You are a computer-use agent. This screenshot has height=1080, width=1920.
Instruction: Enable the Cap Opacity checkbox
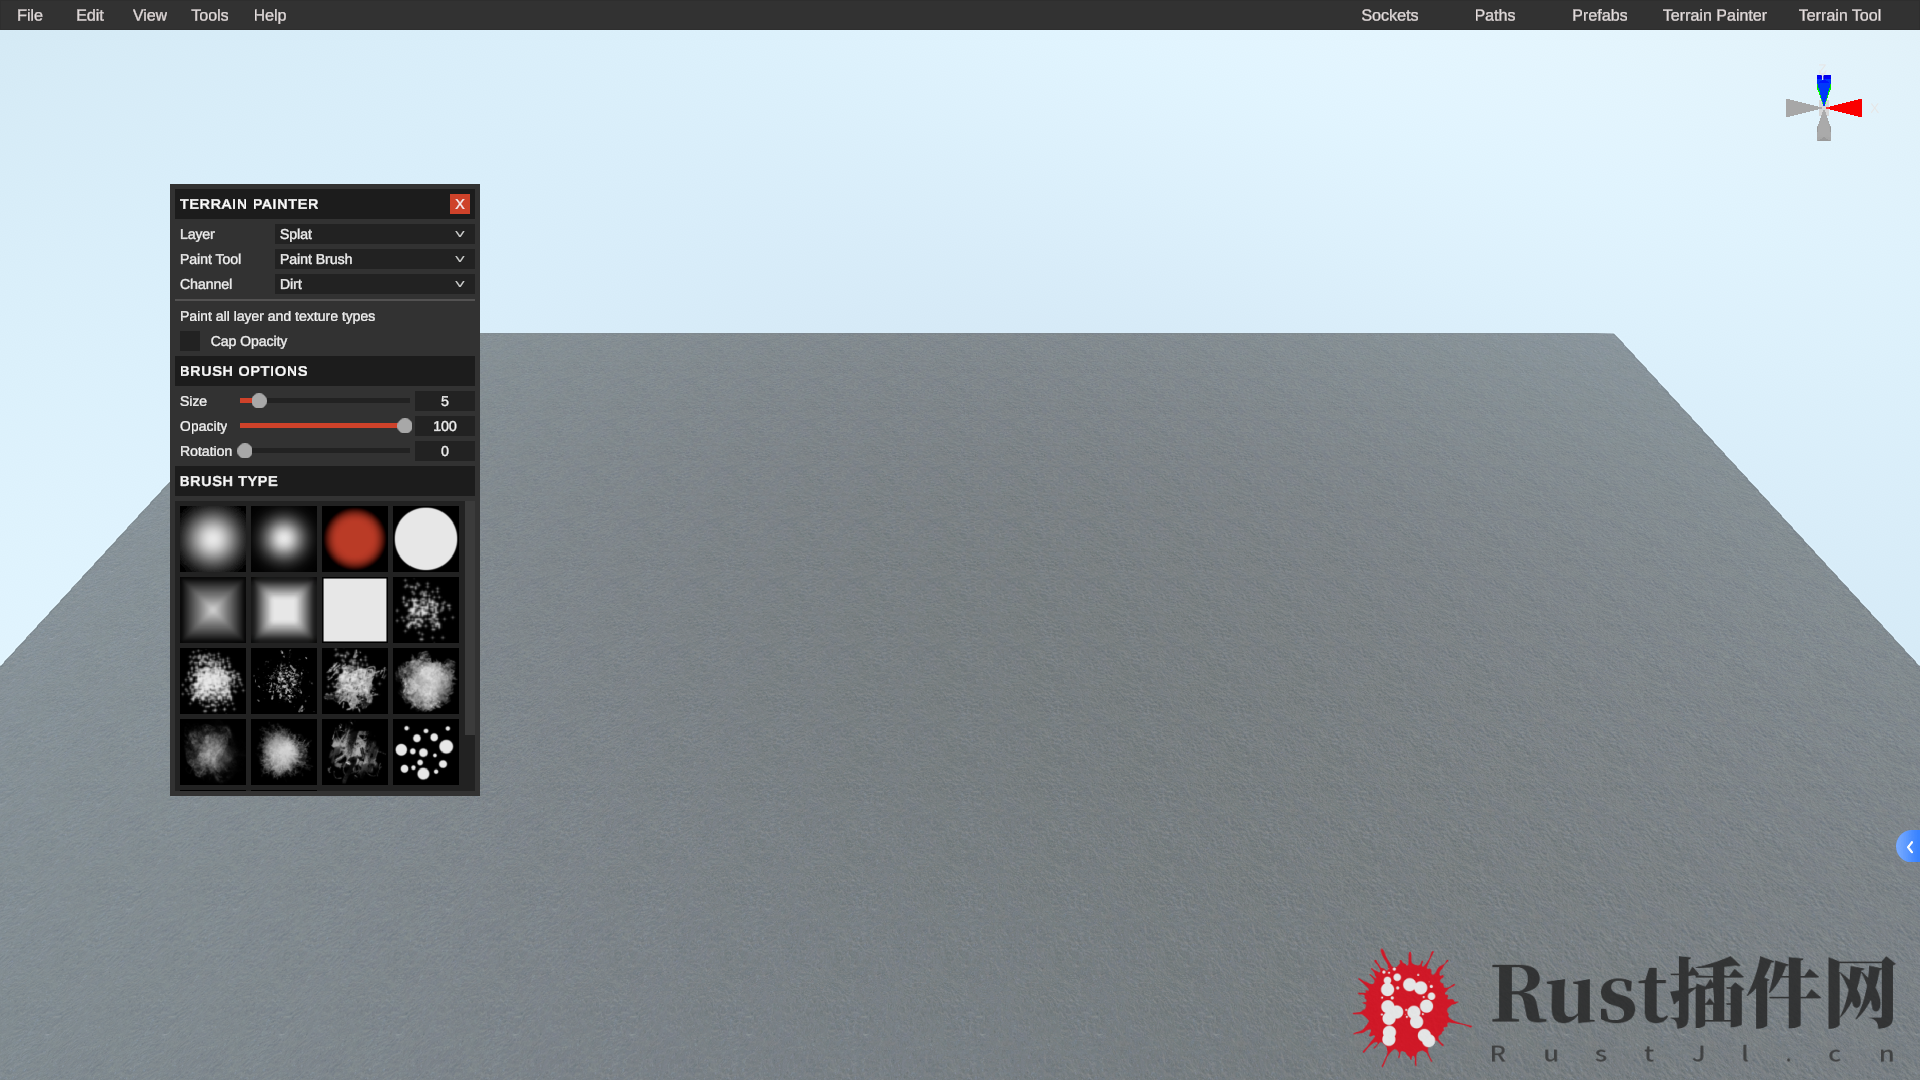point(190,341)
